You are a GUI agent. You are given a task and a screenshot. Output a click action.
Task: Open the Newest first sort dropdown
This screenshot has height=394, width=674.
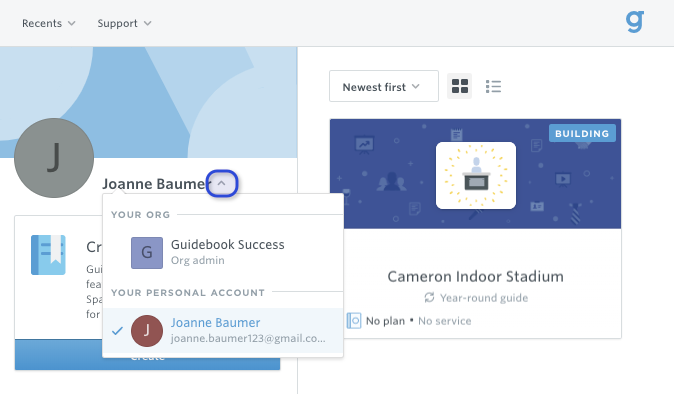coord(384,86)
